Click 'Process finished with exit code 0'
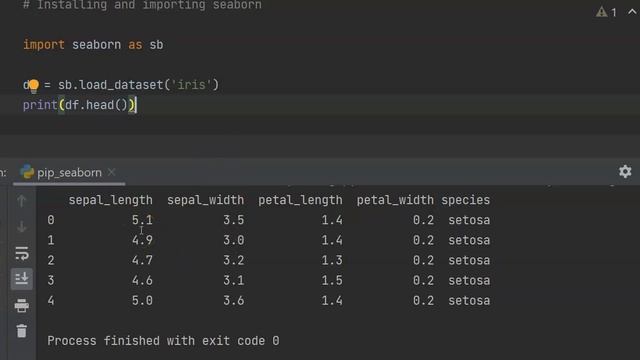This screenshot has height=360, width=640. [x=163, y=341]
